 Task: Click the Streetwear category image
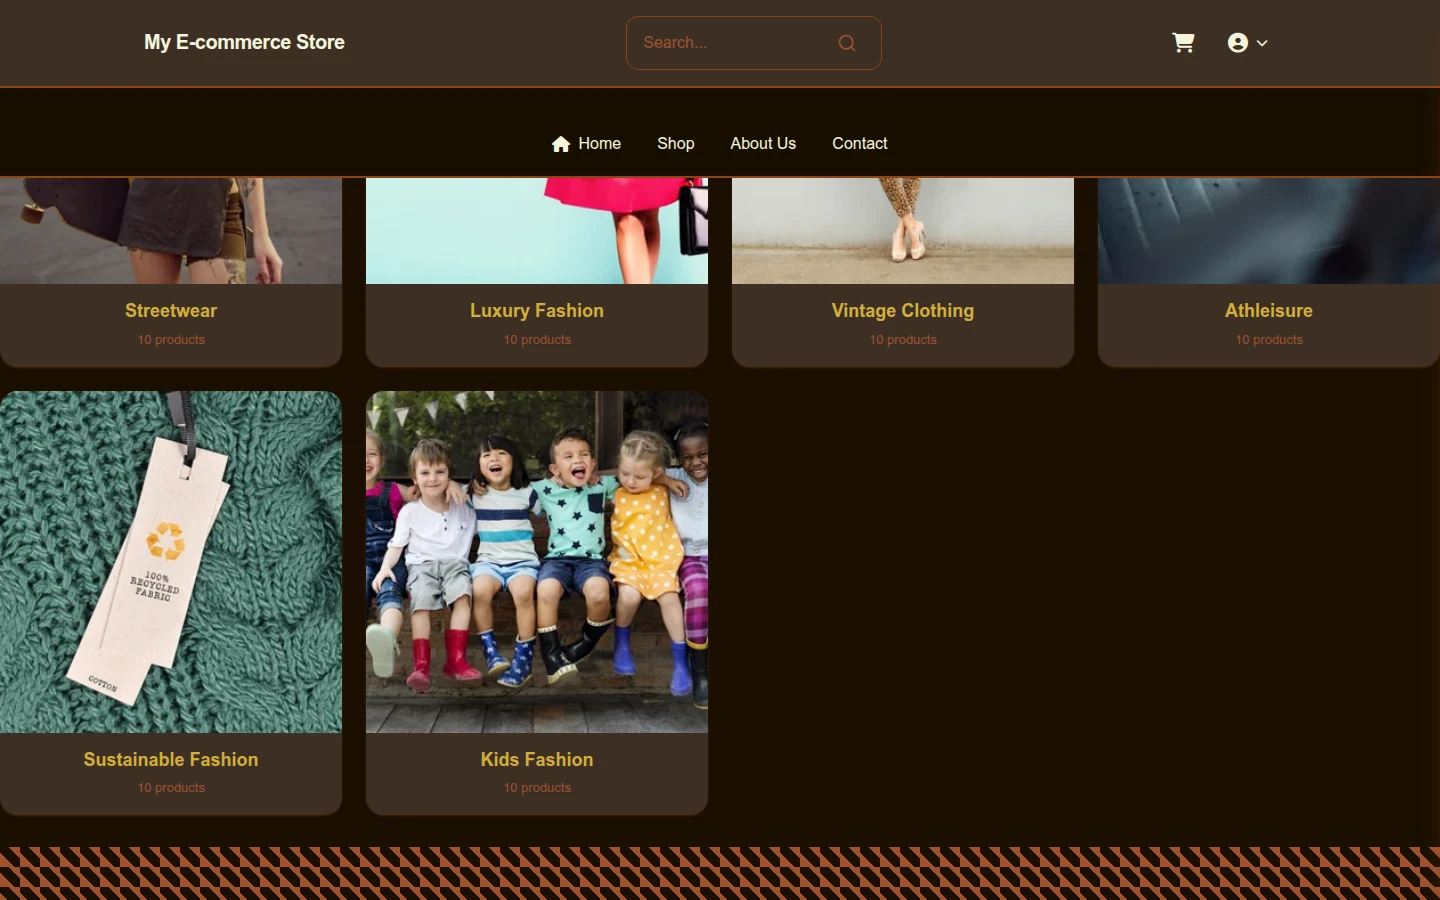pos(171,231)
